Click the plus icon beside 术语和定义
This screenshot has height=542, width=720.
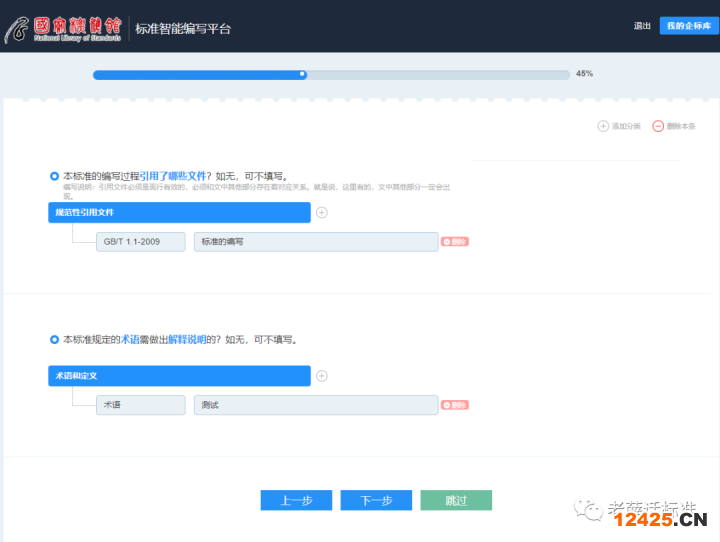click(322, 376)
